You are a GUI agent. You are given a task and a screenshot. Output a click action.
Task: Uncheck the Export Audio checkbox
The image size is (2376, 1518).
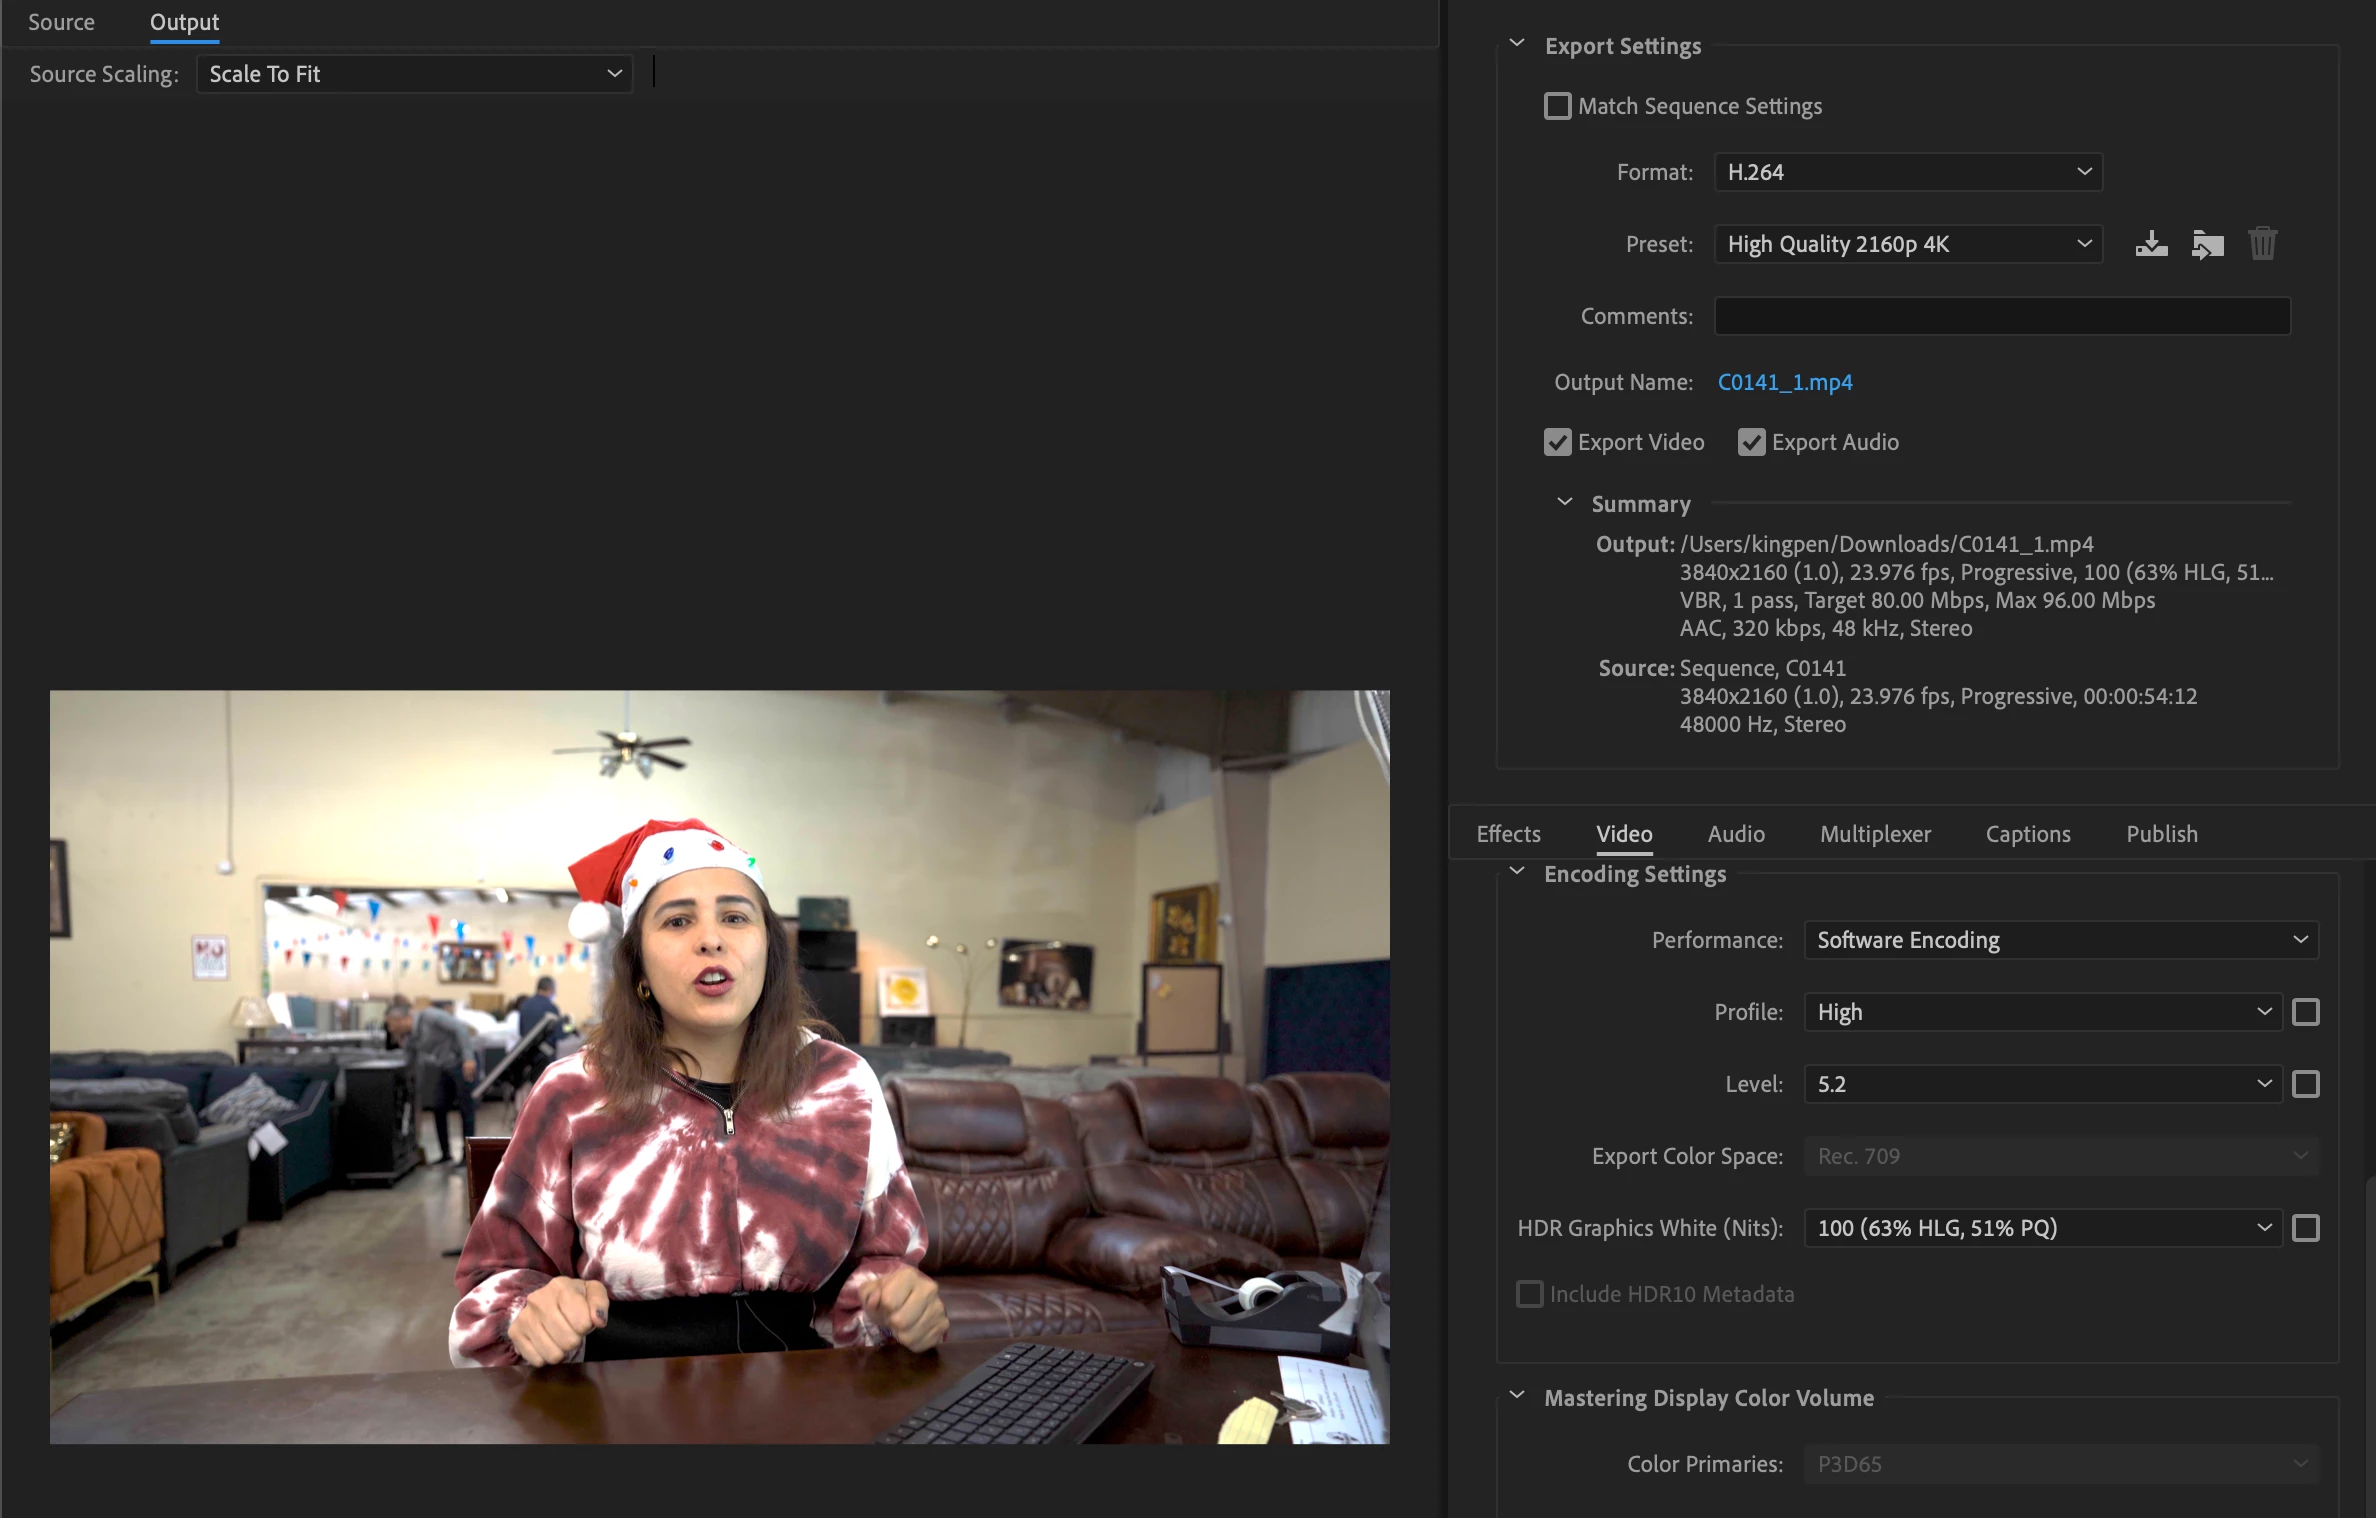coord(1751,442)
